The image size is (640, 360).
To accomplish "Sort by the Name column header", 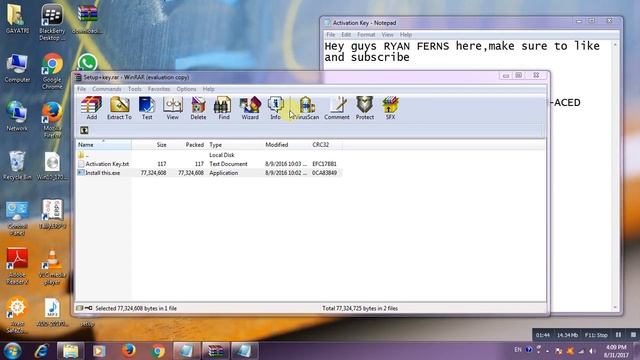I will coord(104,145).
